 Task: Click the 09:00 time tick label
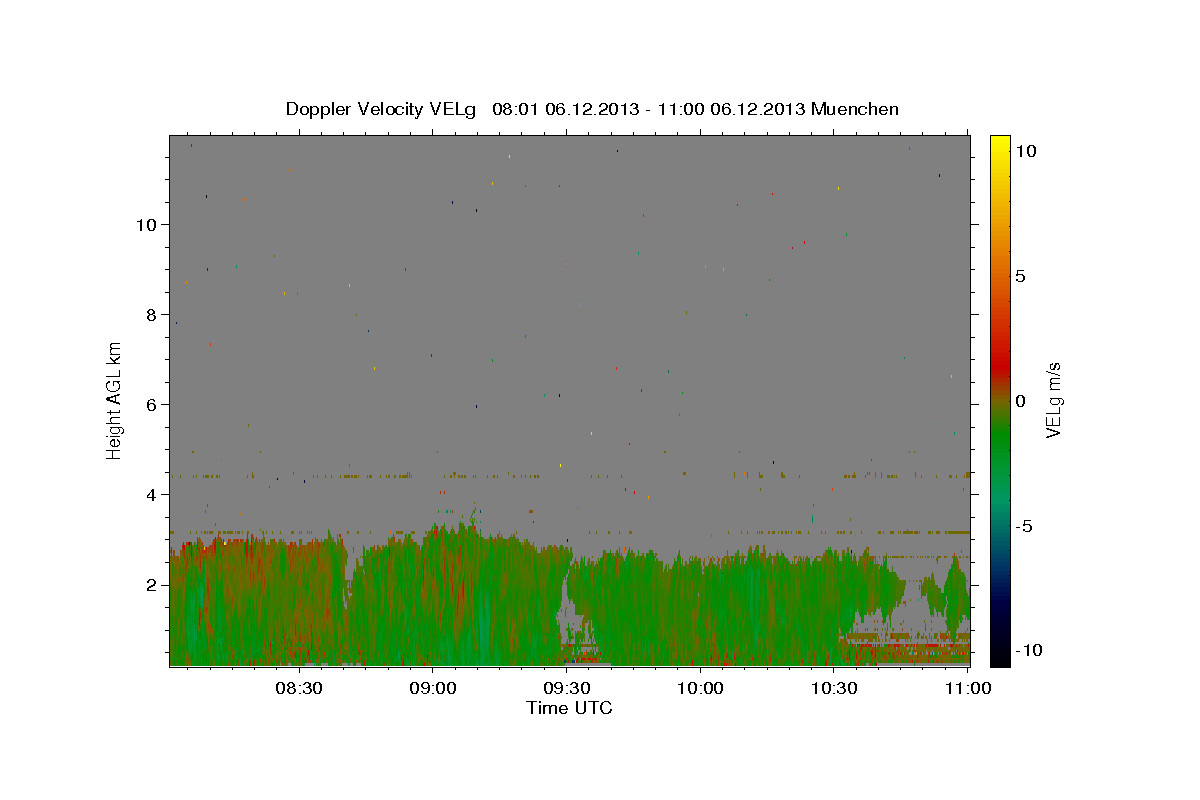coord(433,688)
